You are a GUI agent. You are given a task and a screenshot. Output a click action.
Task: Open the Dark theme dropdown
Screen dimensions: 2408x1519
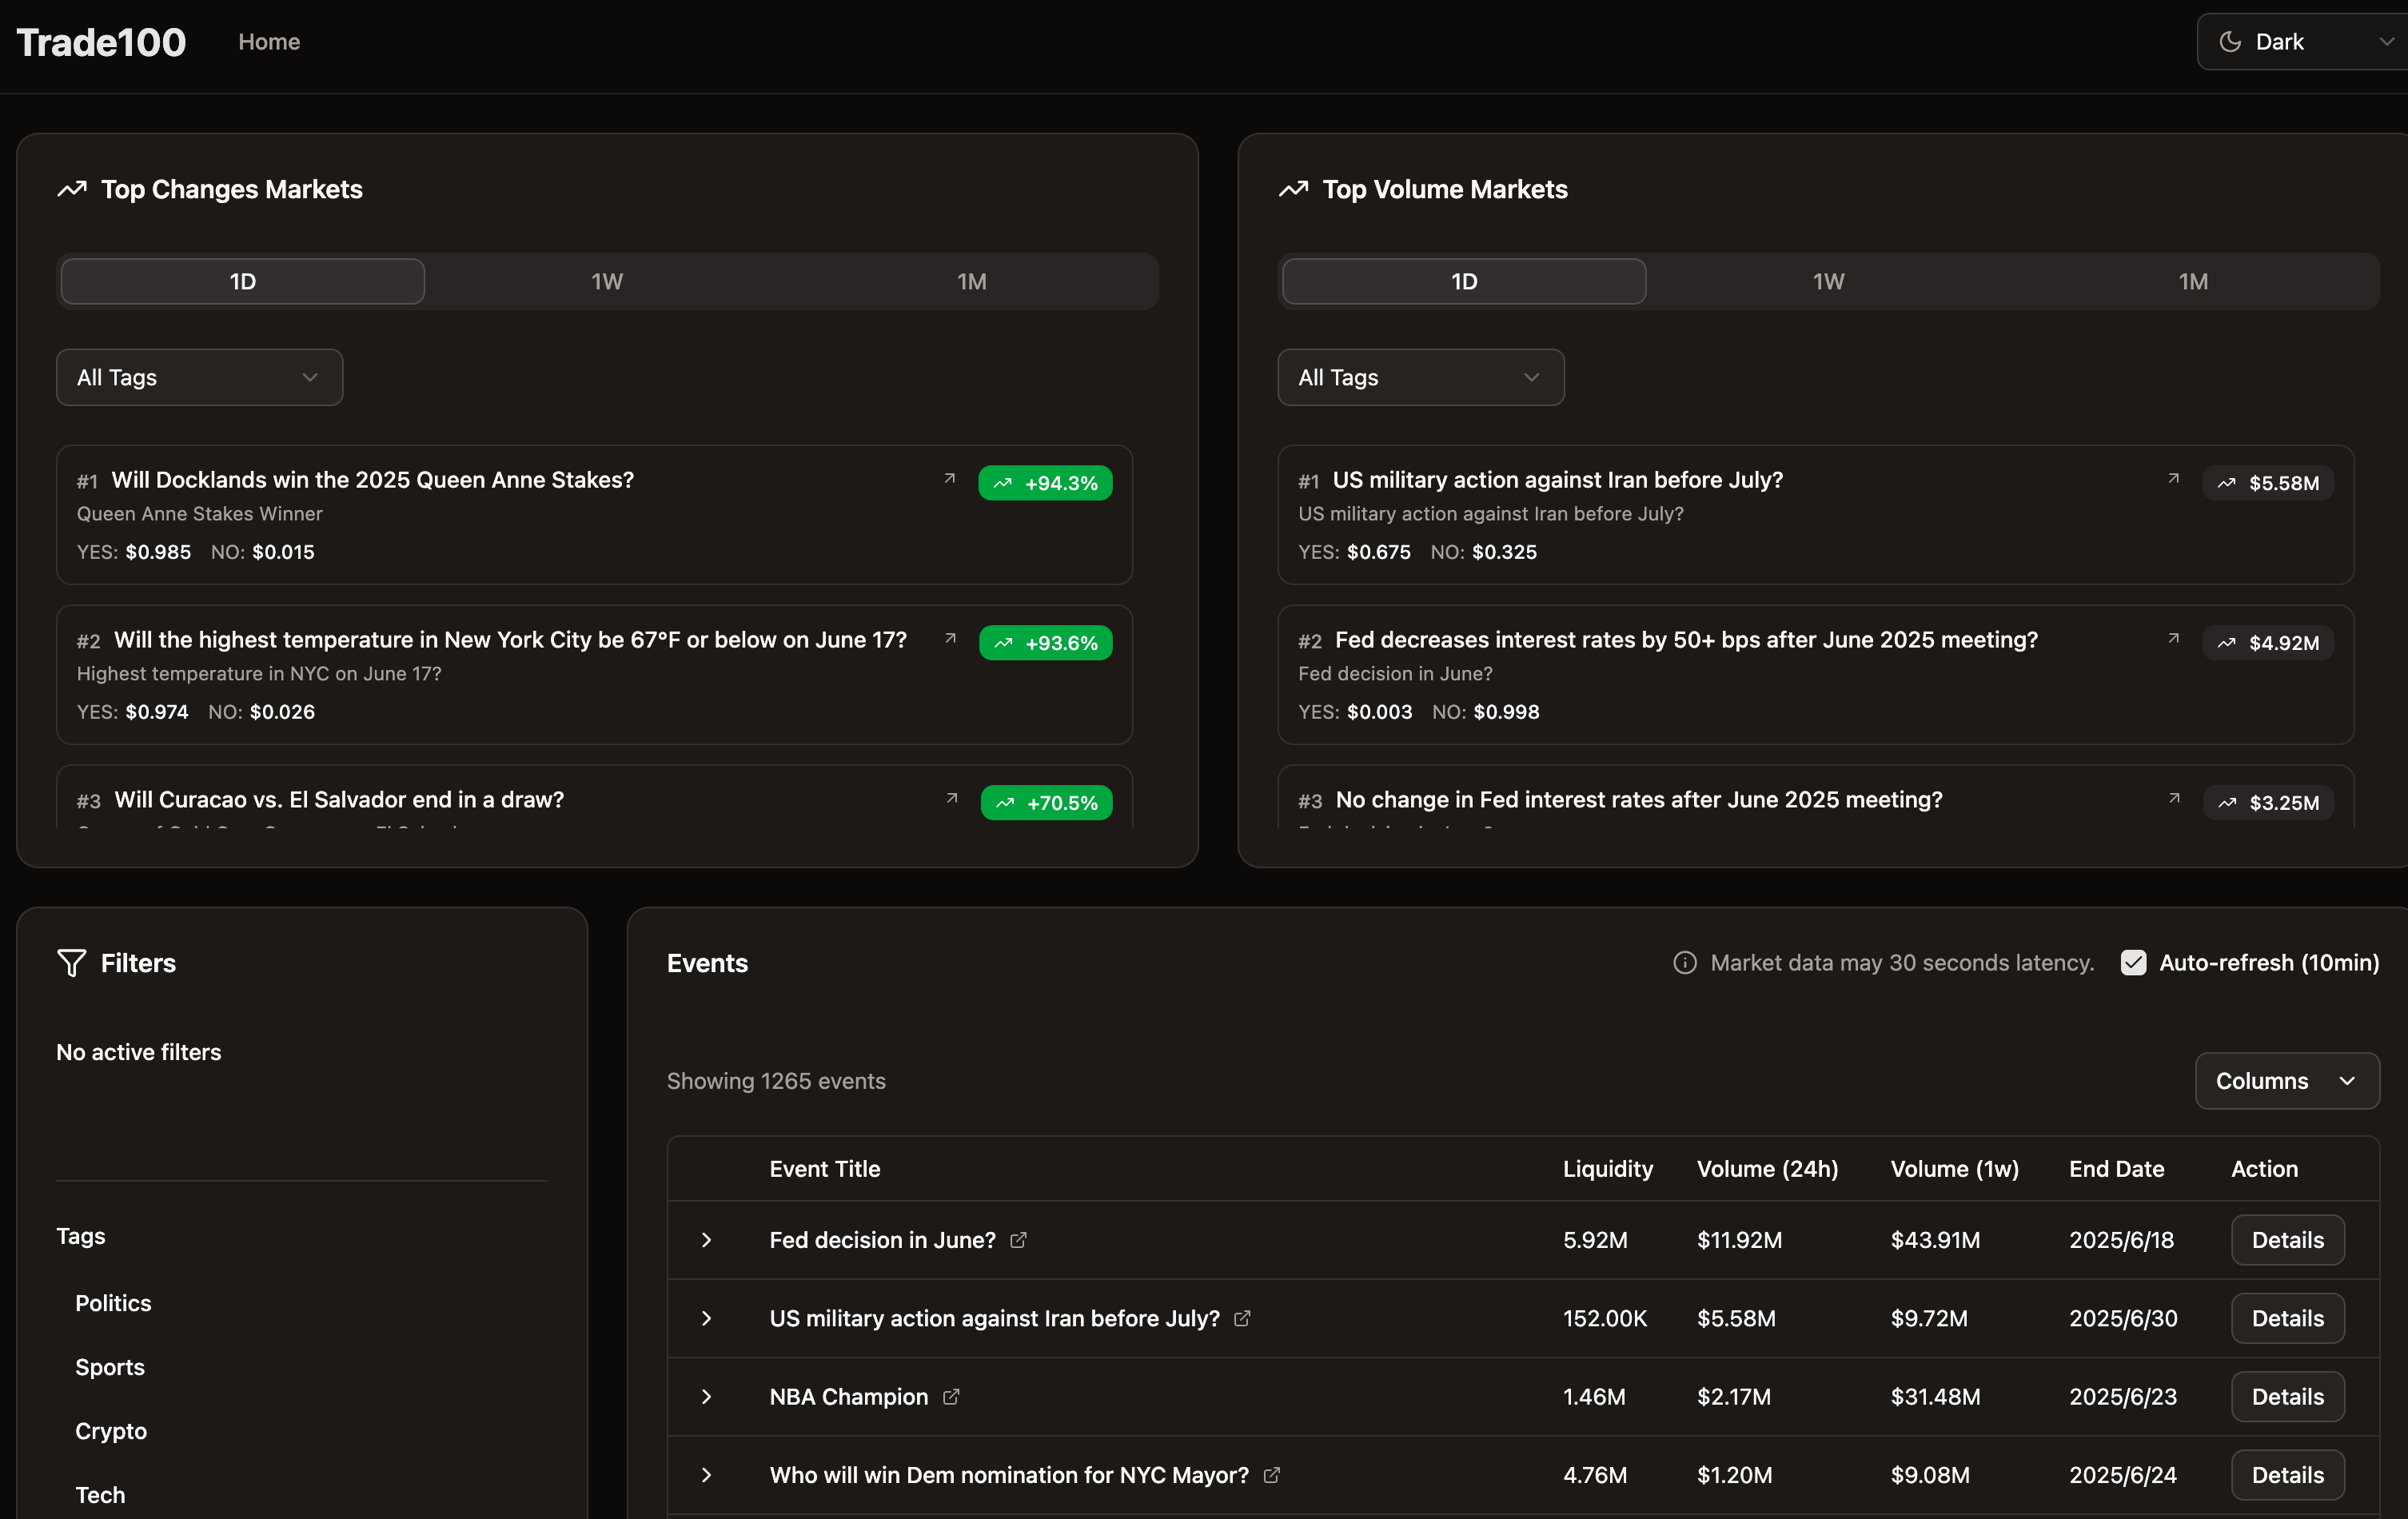2302,41
